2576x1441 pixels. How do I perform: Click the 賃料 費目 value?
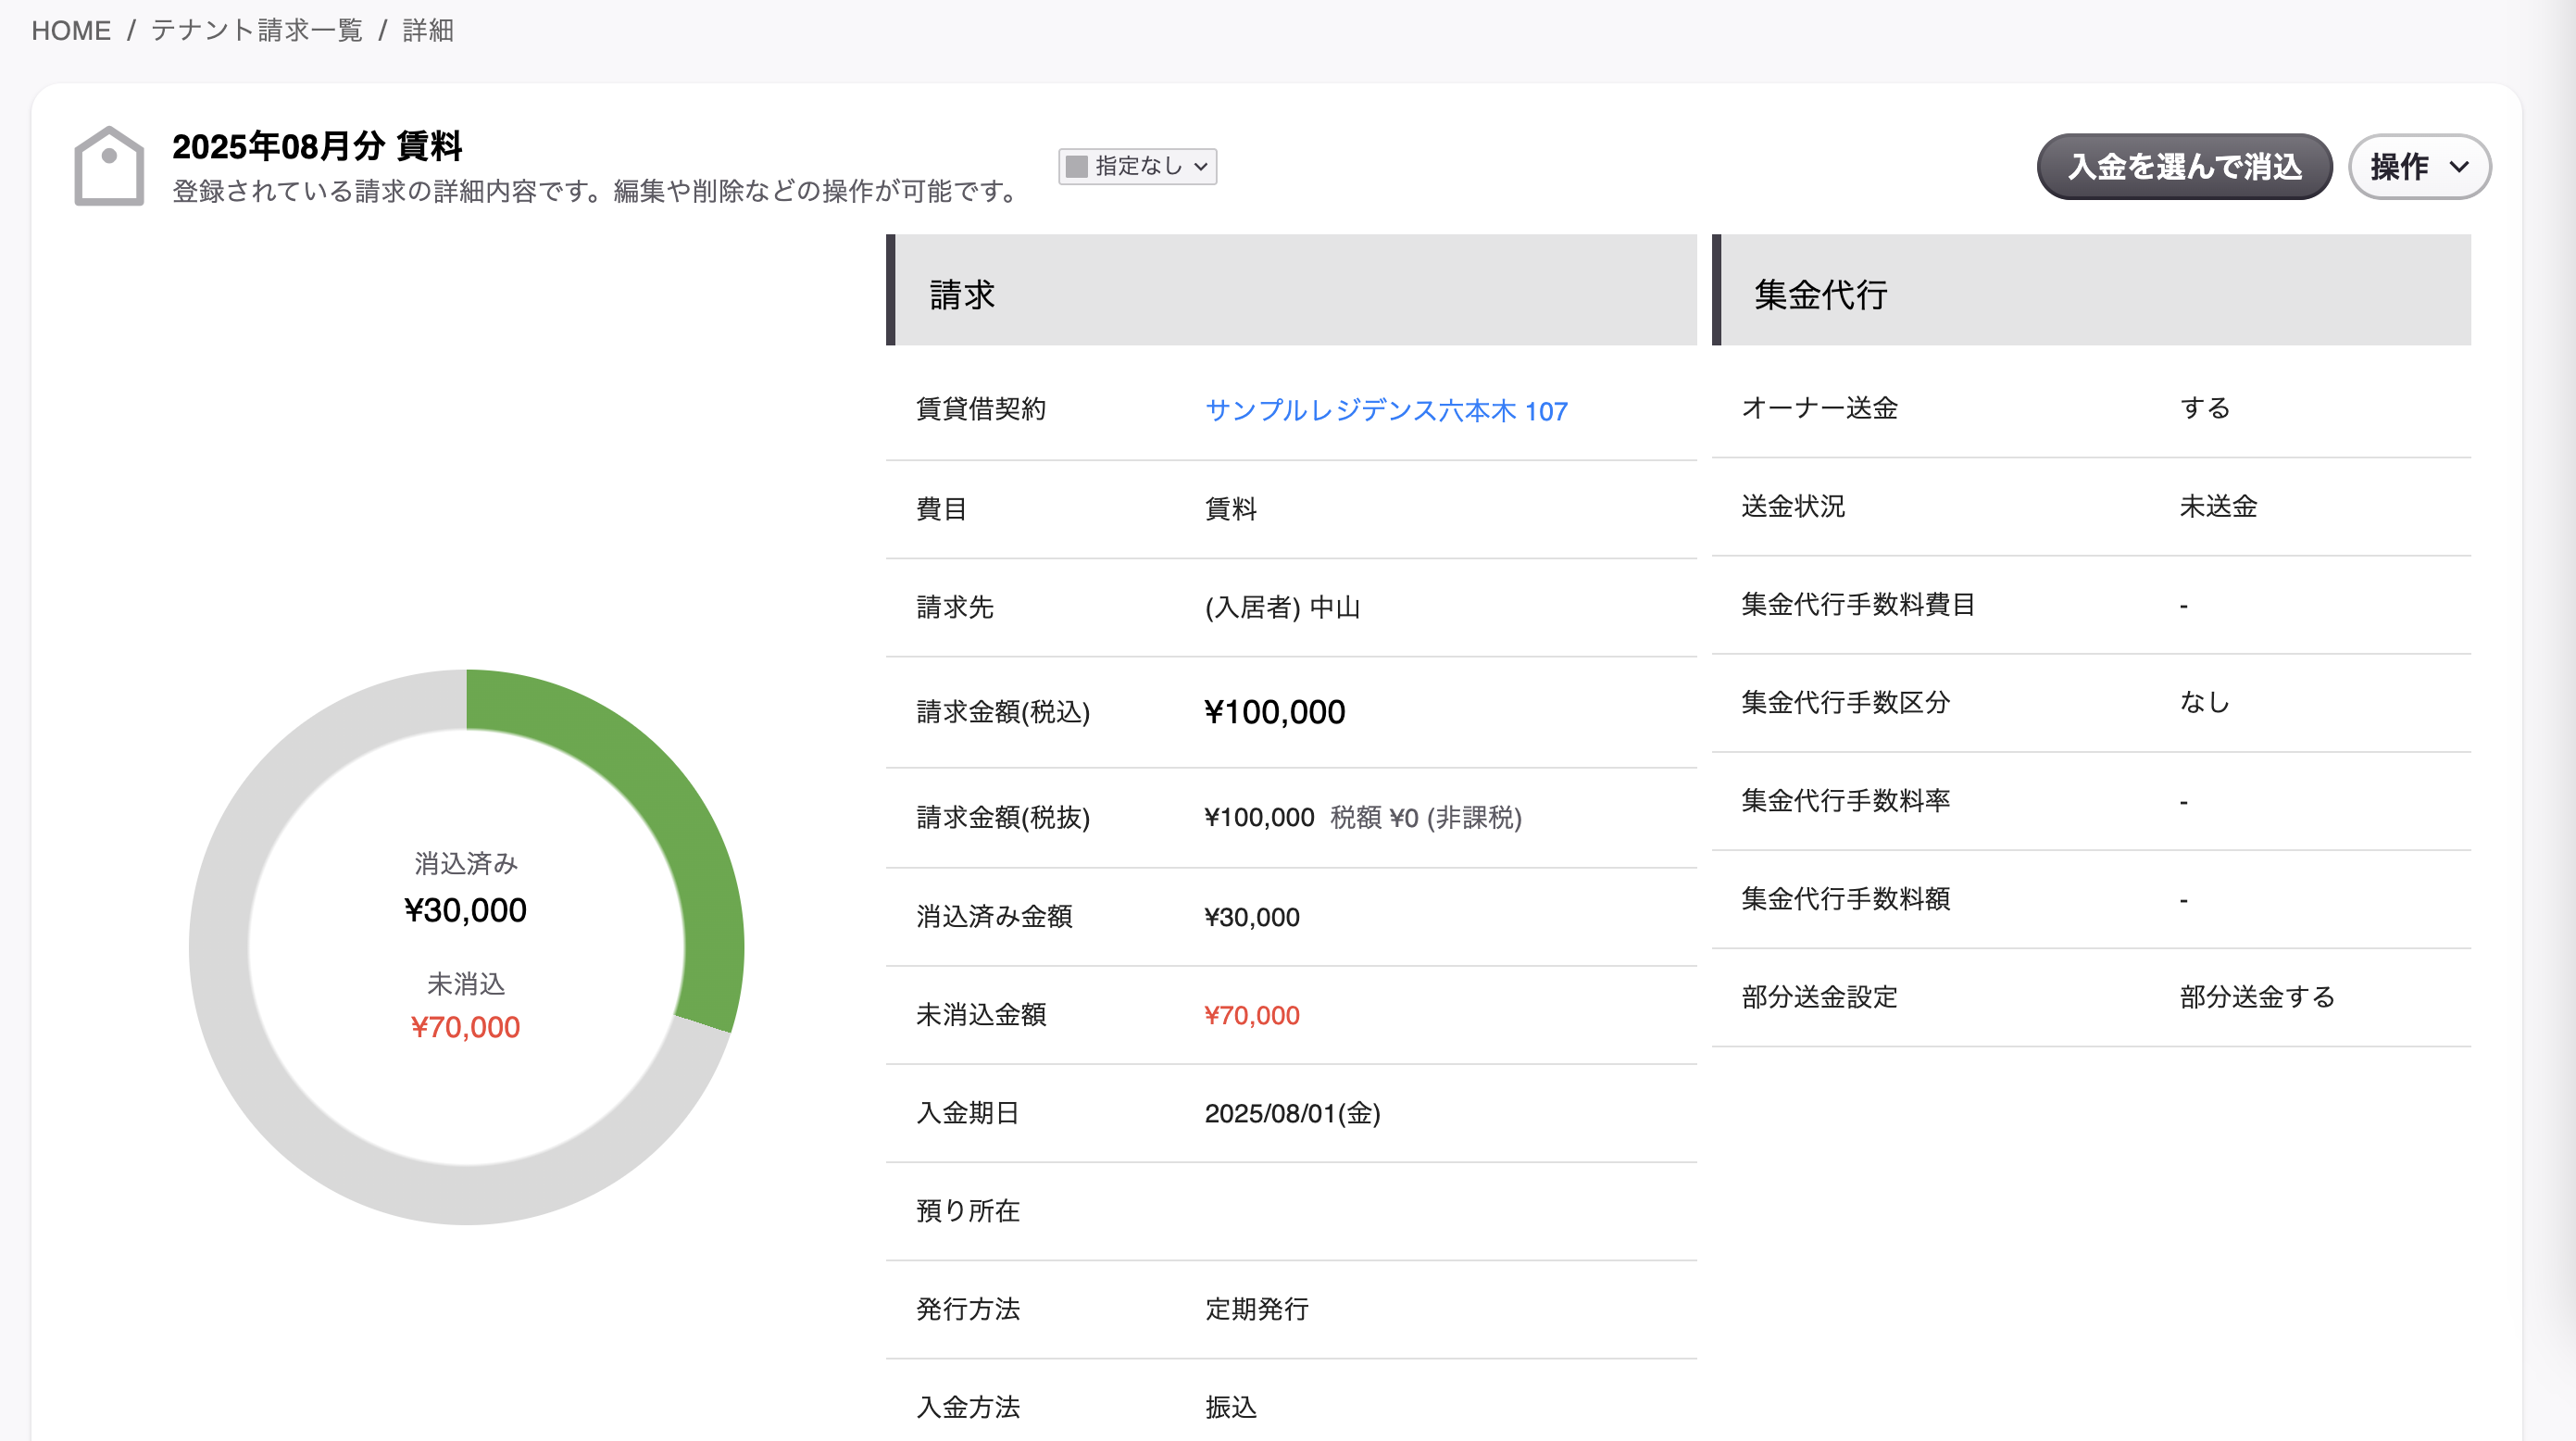pyautogui.click(x=1230, y=509)
